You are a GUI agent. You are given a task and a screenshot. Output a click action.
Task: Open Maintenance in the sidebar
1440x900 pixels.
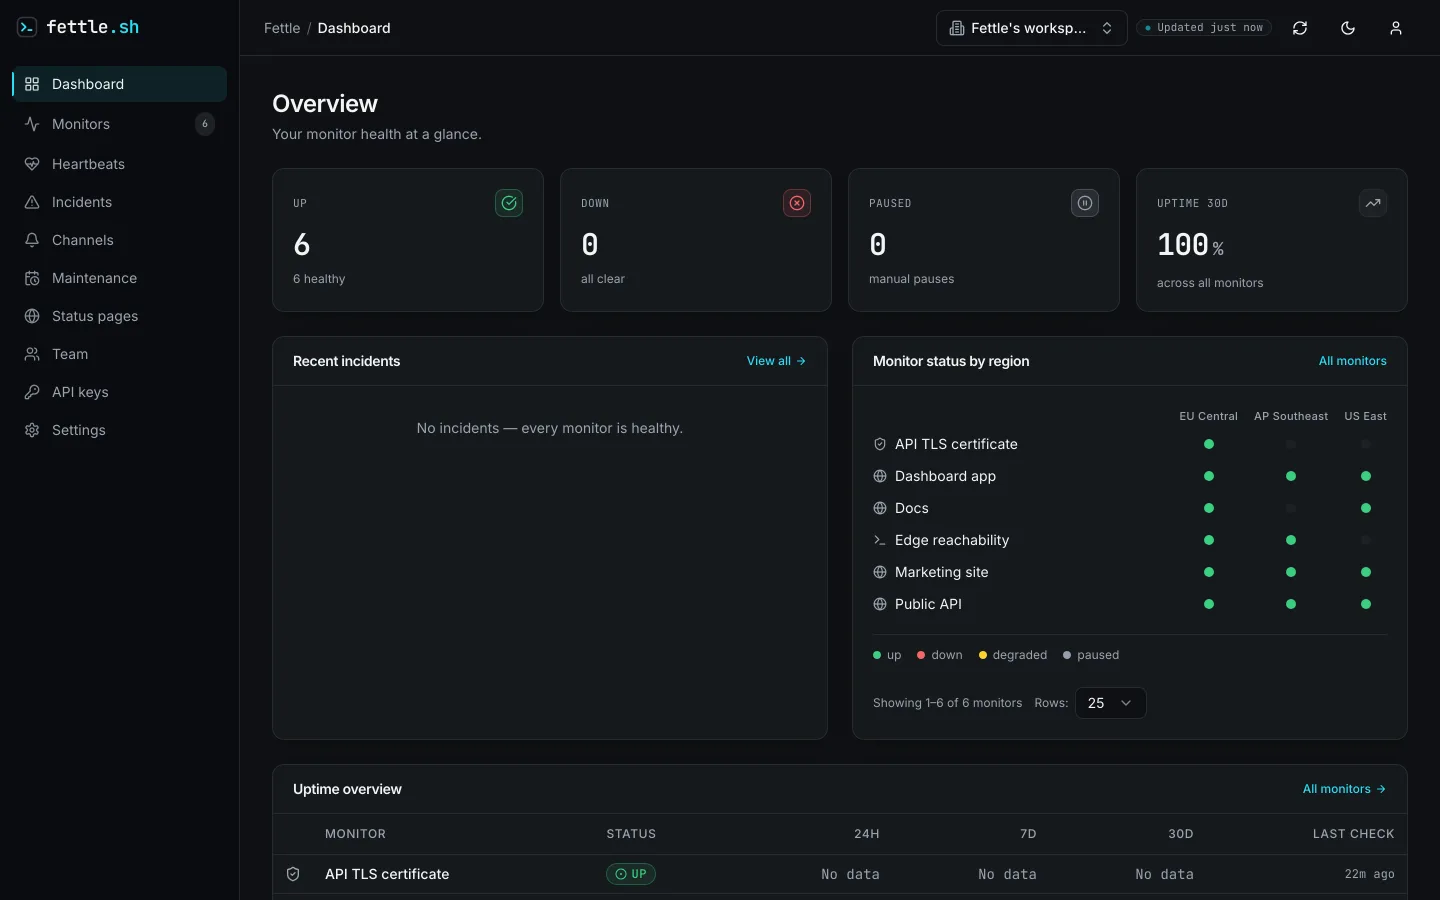click(x=120, y=278)
